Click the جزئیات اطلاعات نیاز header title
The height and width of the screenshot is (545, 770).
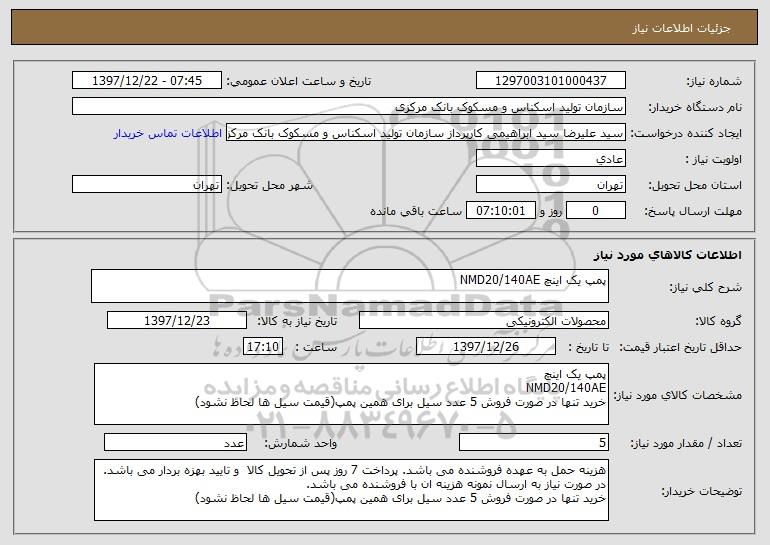681,28
